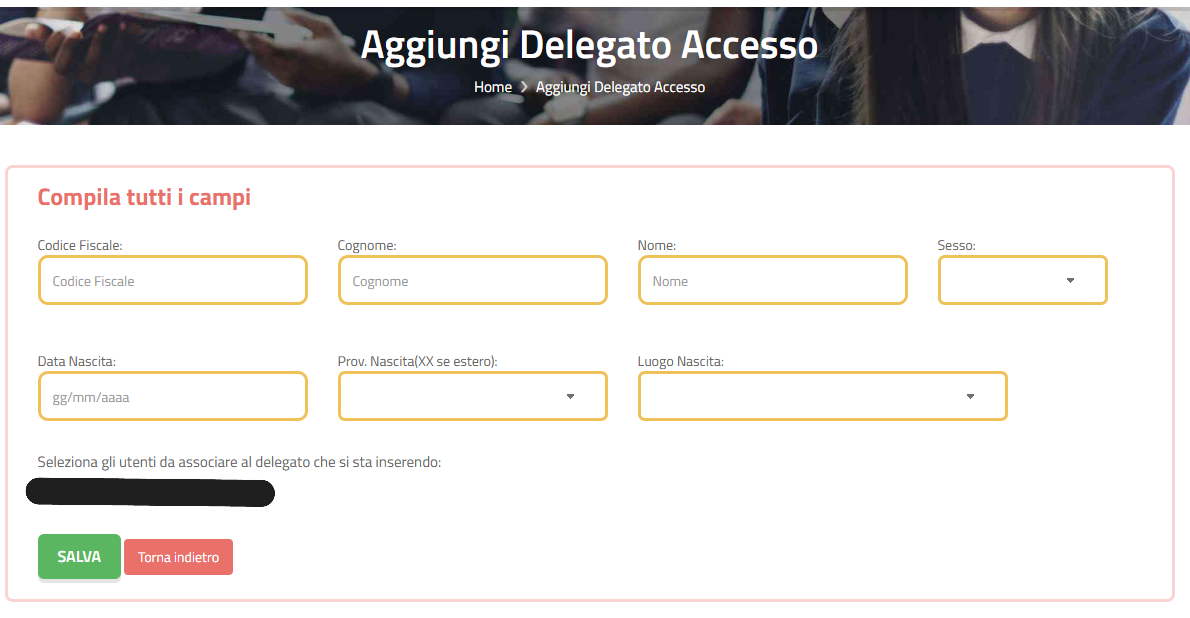The width and height of the screenshot is (1190, 618).
Task: Select the Nome text field
Action: pyautogui.click(x=772, y=281)
